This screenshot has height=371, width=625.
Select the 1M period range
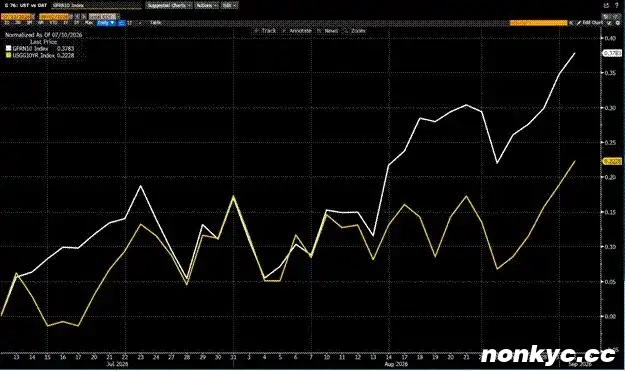[x=29, y=23]
